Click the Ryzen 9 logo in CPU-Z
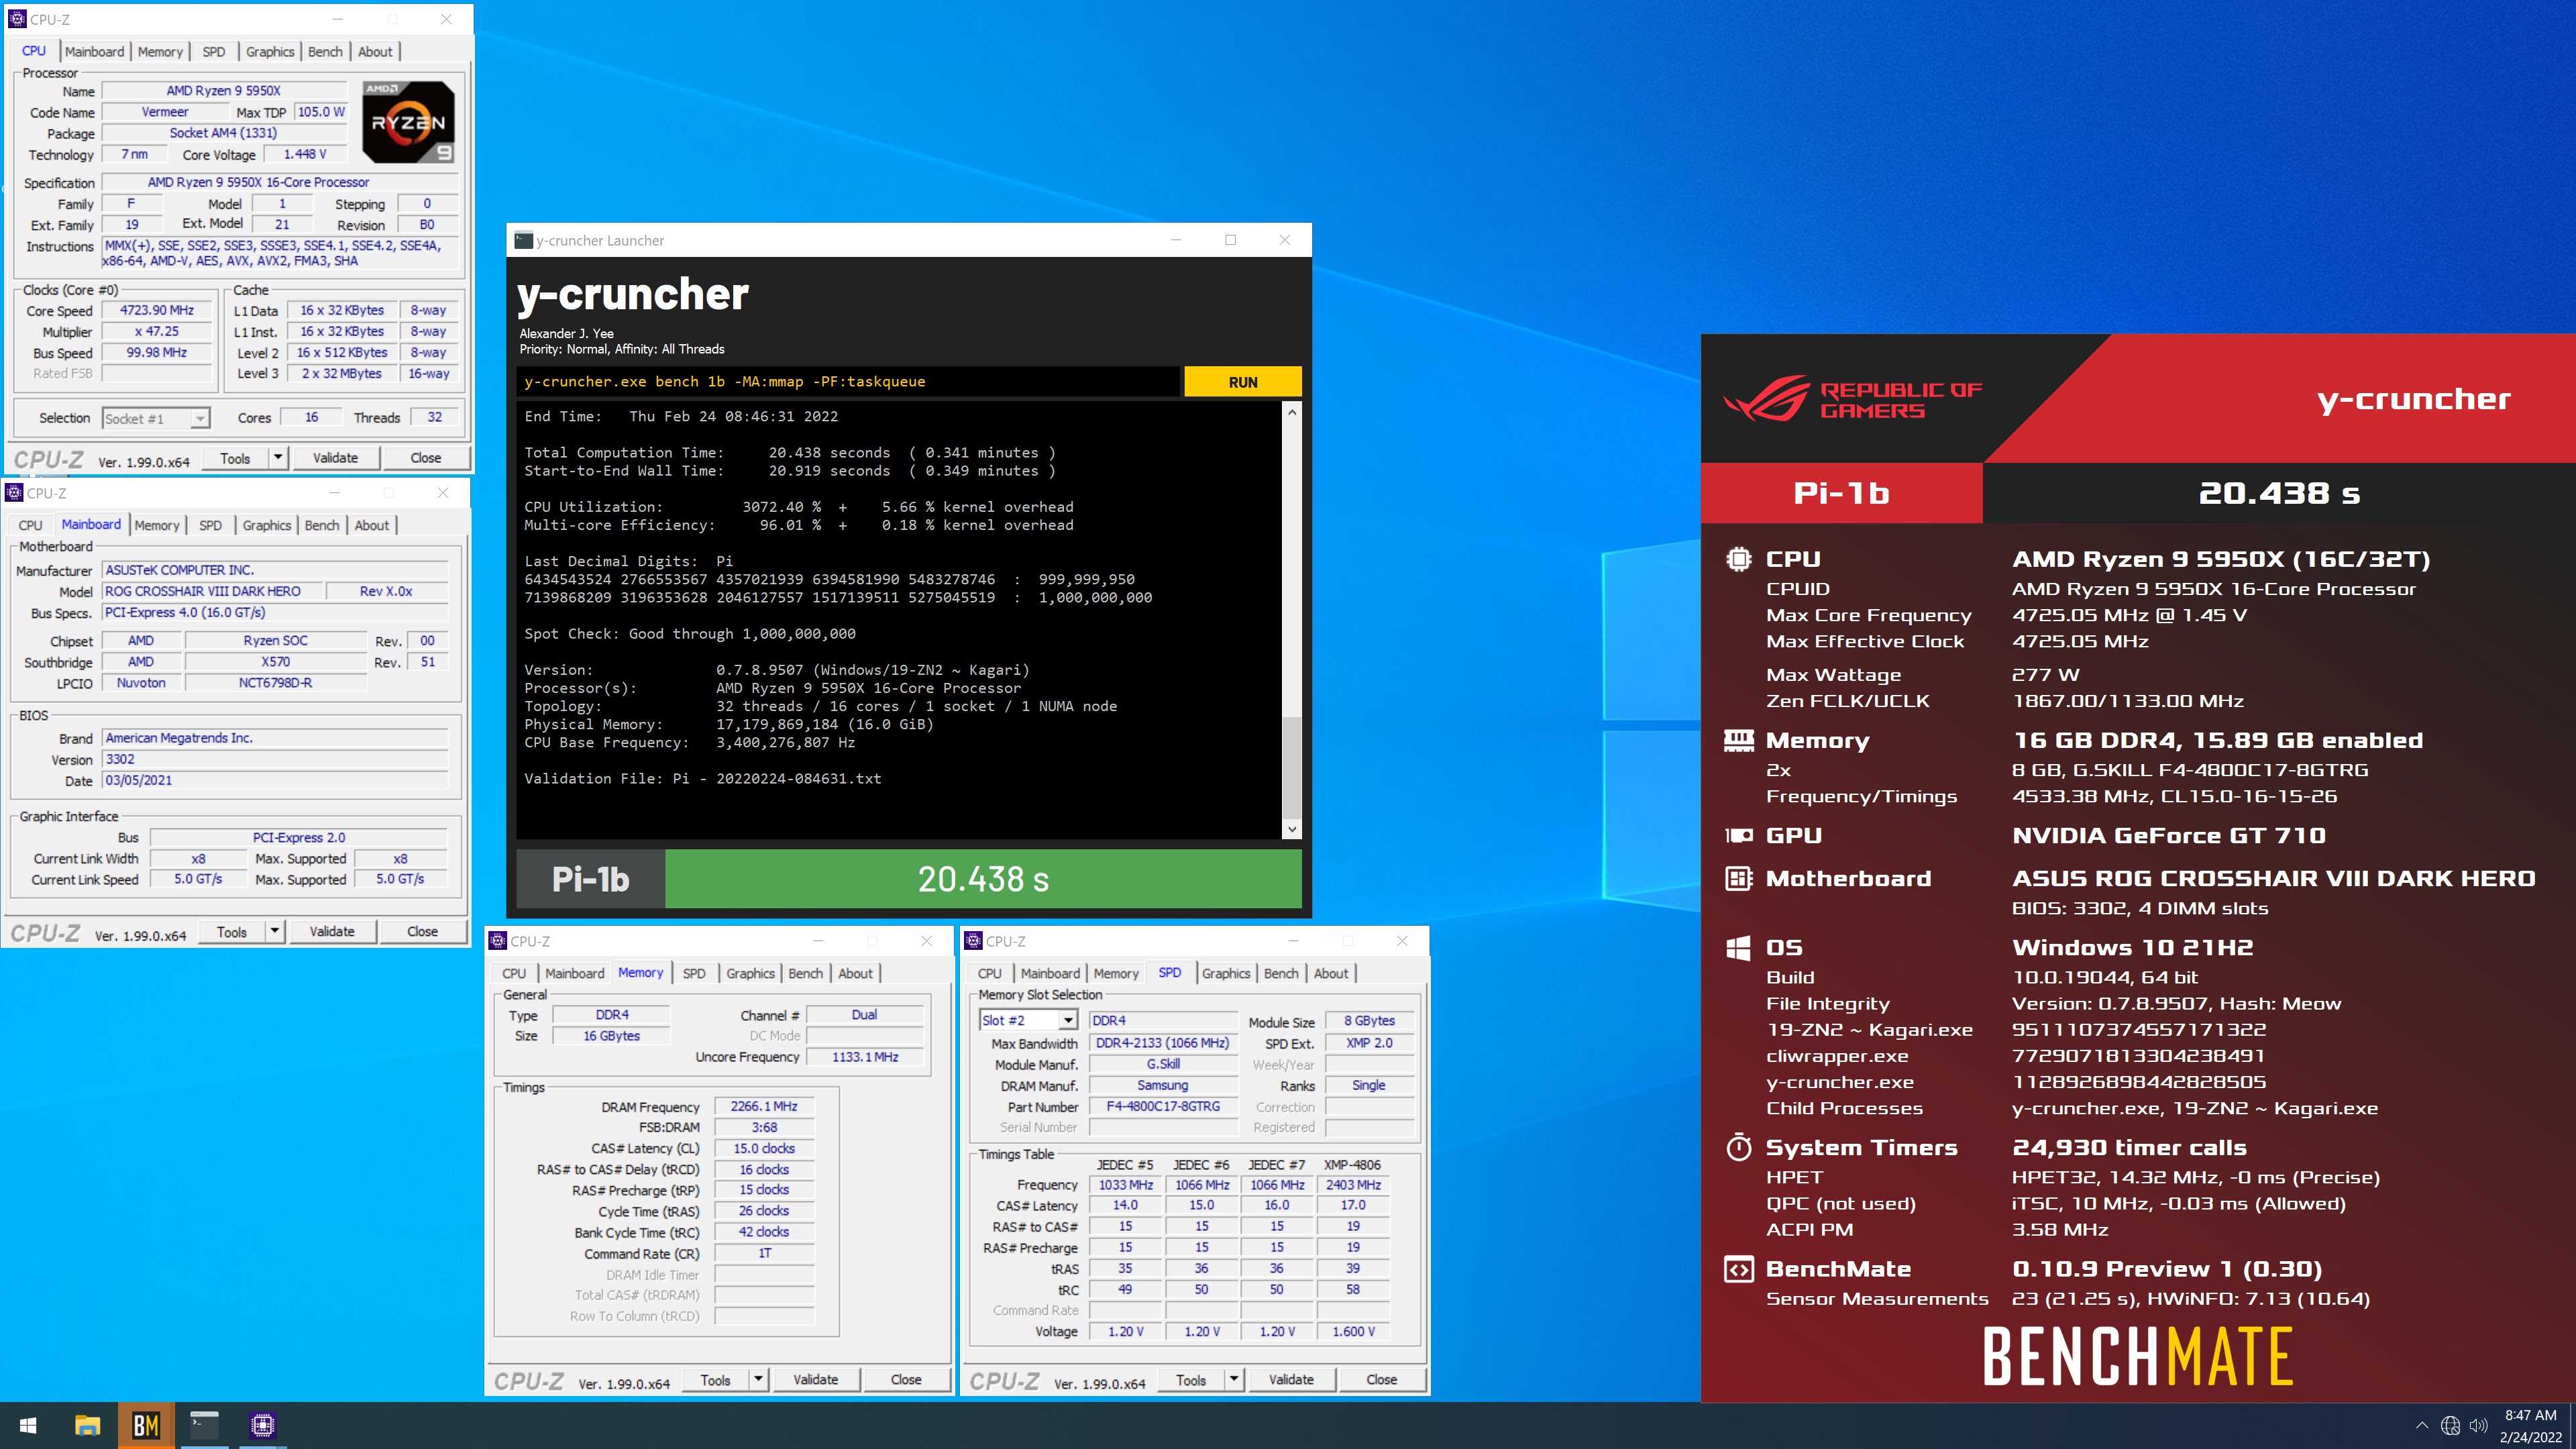This screenshot has height=1449, width=2576. point(409,122)
